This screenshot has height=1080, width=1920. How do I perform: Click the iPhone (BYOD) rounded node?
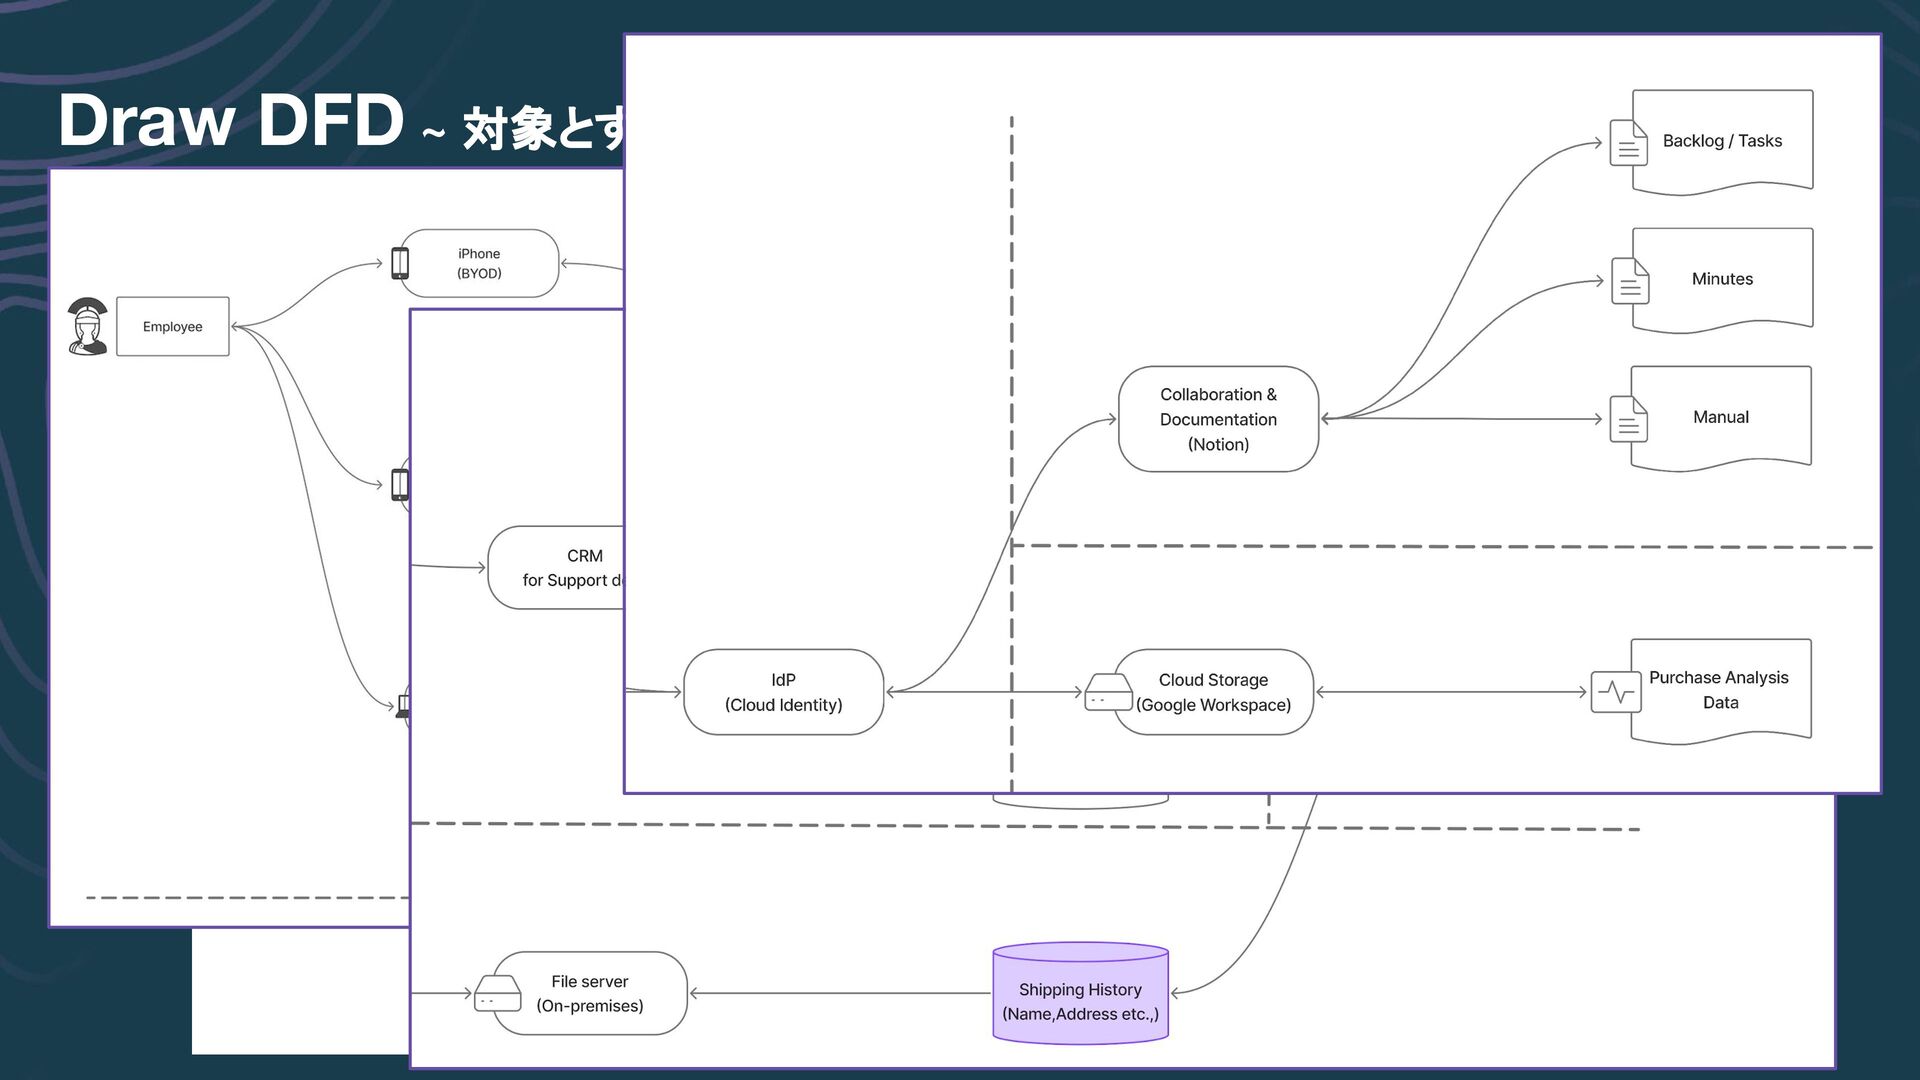pyautogui.click(x=480, y=263)
